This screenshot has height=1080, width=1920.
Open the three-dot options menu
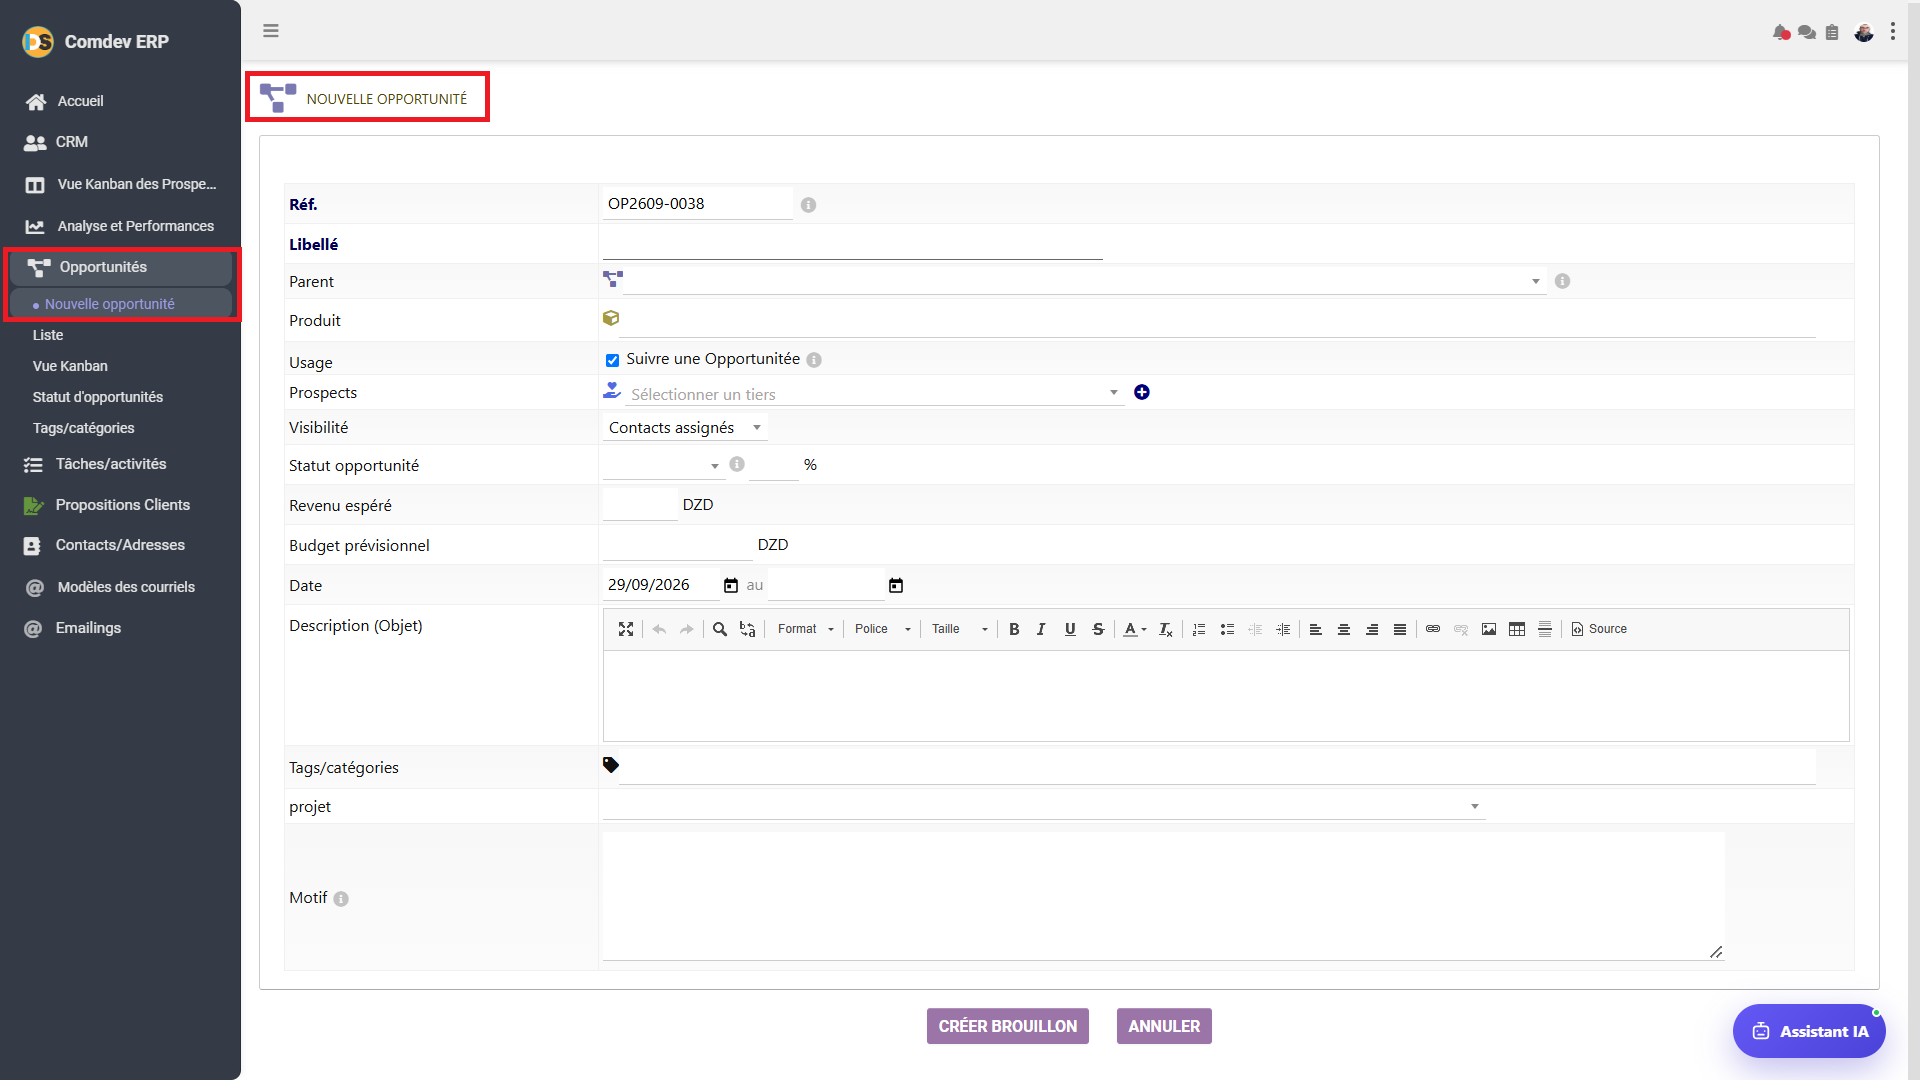(x=1893, y=32)
